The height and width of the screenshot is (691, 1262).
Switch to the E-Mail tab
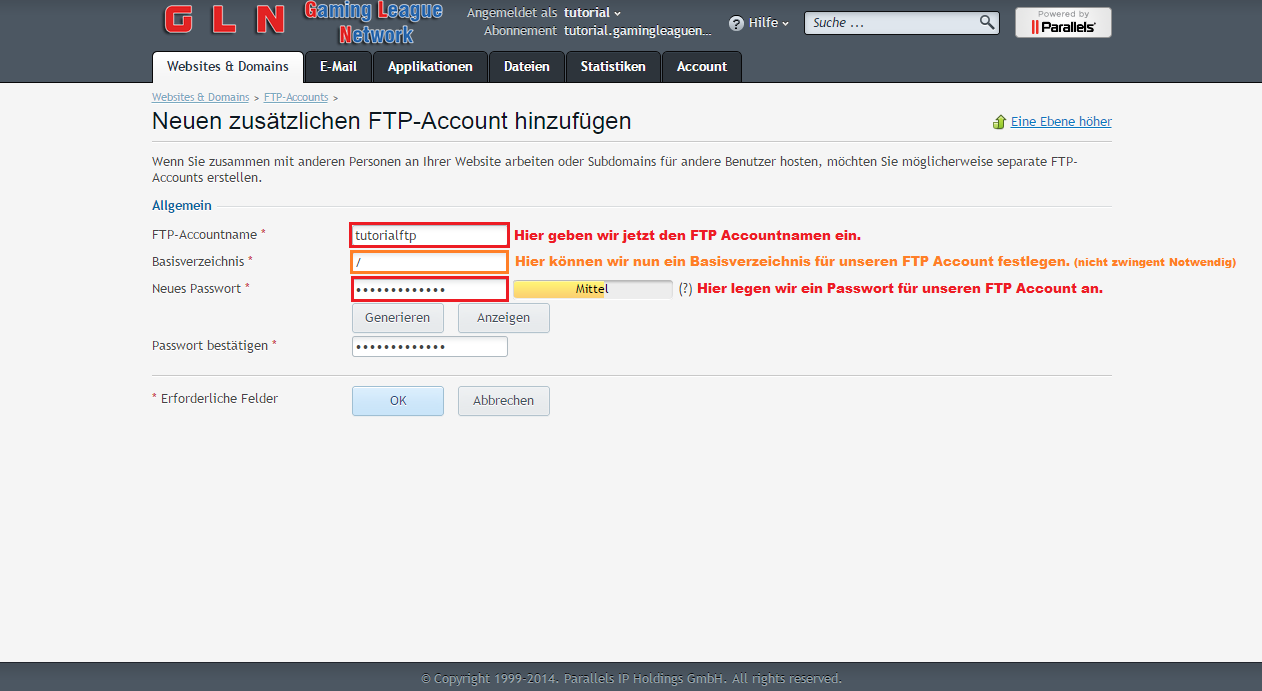[338, 67]
